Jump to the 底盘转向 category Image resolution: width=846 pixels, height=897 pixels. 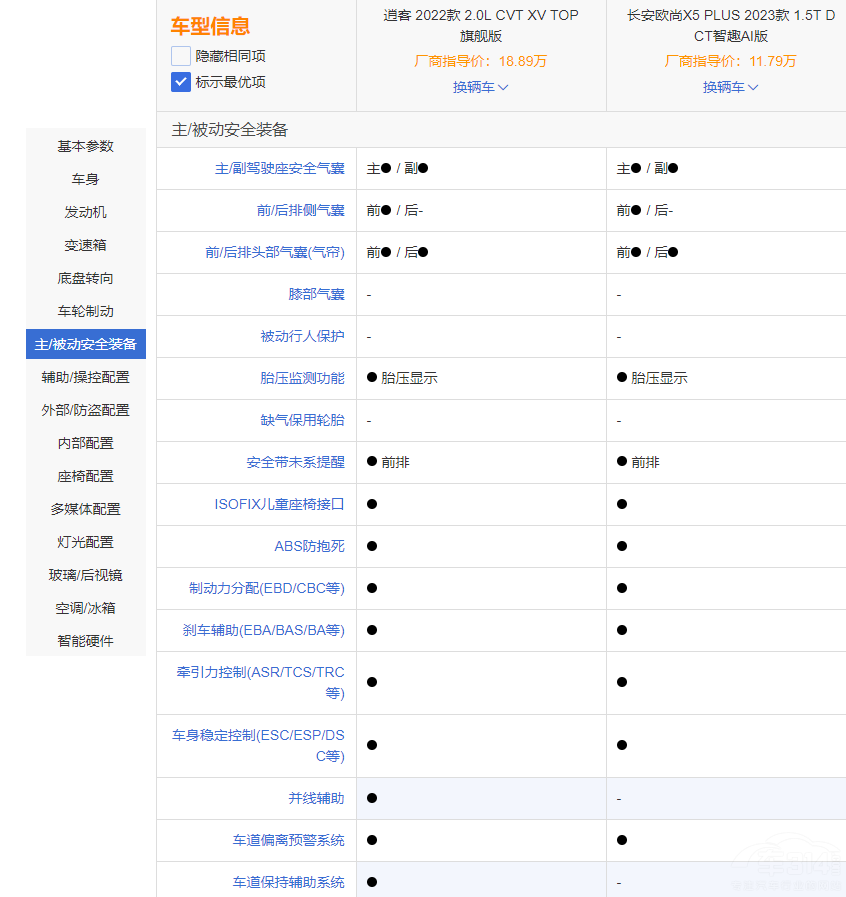85,278
